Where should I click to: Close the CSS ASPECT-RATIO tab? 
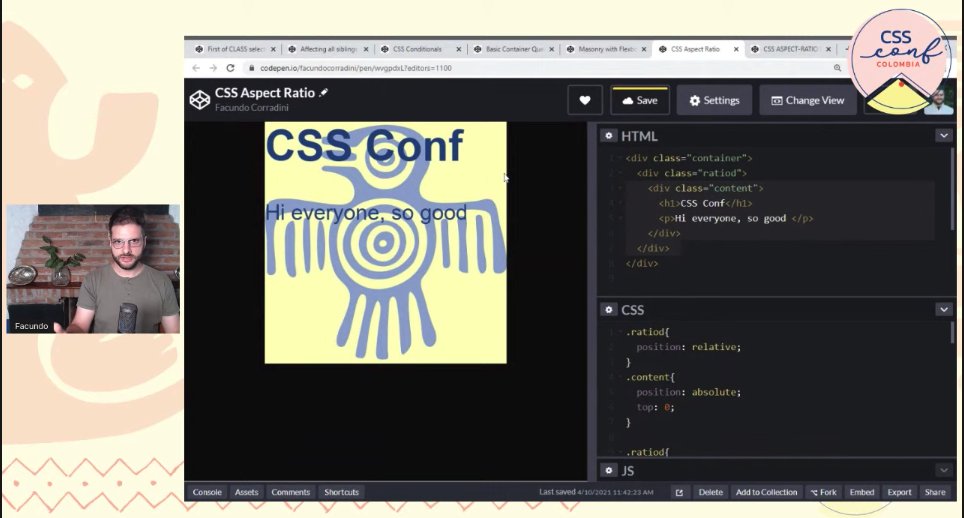point(828,49)
